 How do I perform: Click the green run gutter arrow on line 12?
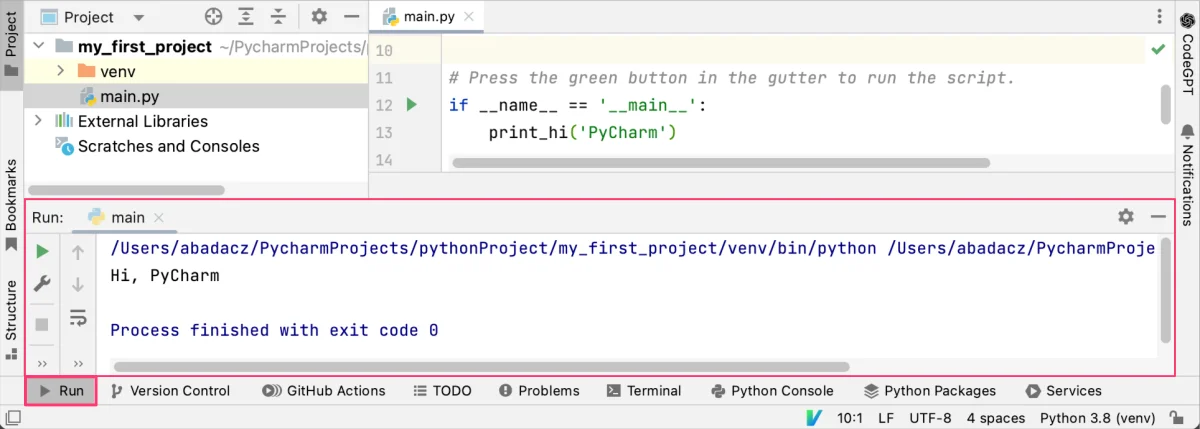(x=412, y=104)
